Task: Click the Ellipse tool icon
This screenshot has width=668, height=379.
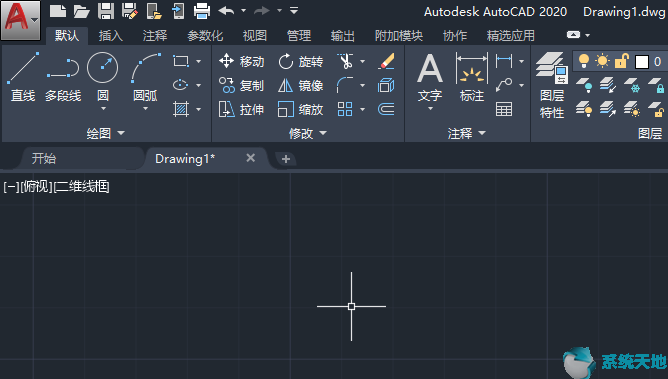Action: (x=181, y=85)
